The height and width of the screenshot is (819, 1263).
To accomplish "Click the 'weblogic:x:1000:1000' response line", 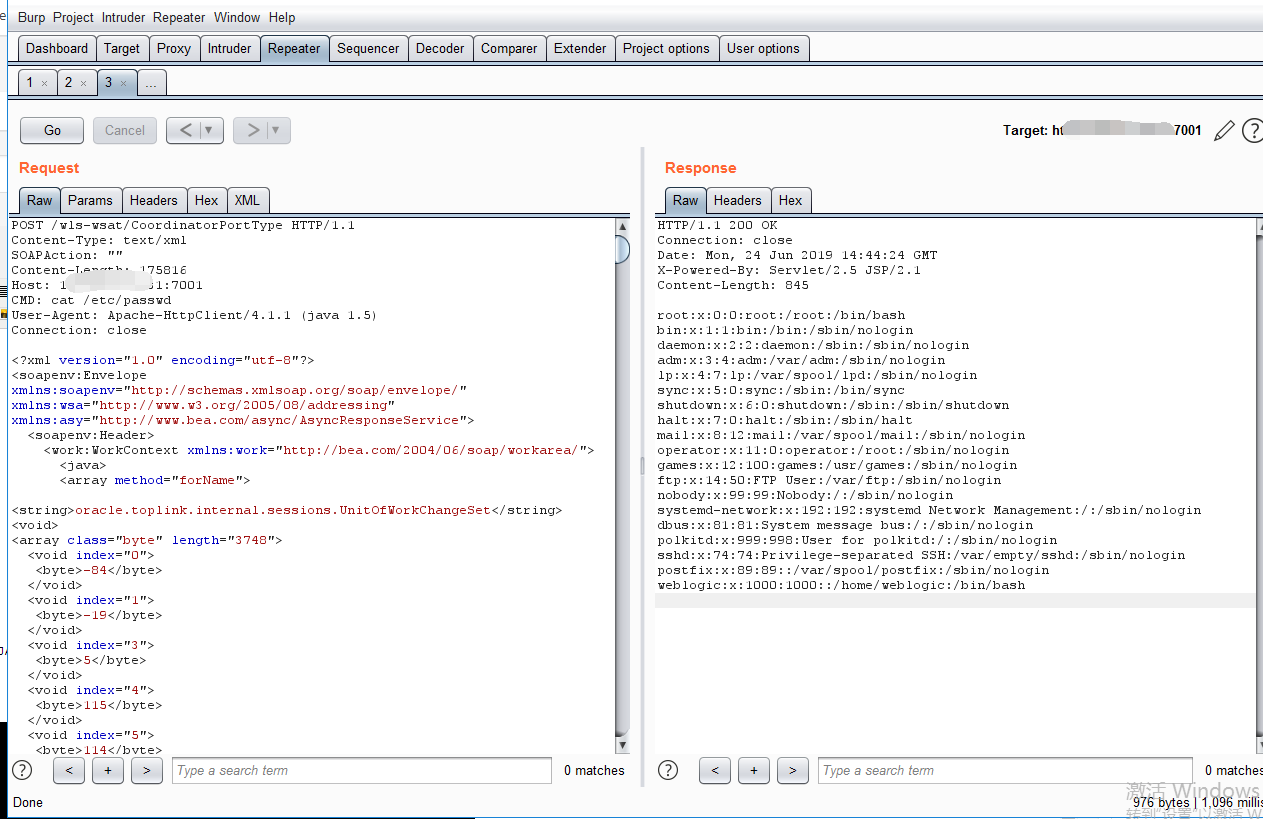I will (x=841, y=585).
